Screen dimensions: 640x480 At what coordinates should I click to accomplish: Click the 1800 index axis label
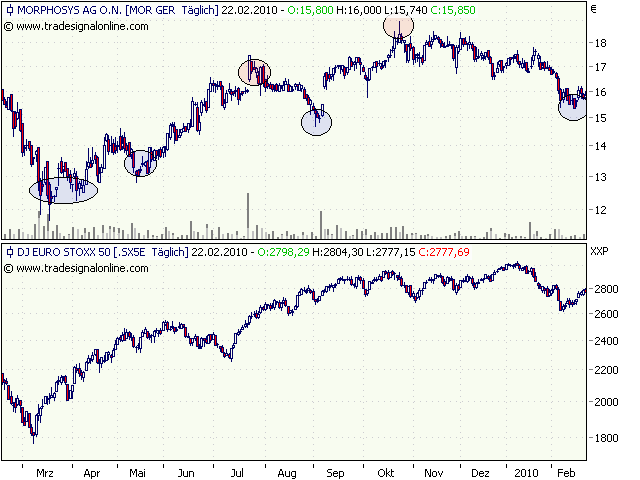pos(606,438)
